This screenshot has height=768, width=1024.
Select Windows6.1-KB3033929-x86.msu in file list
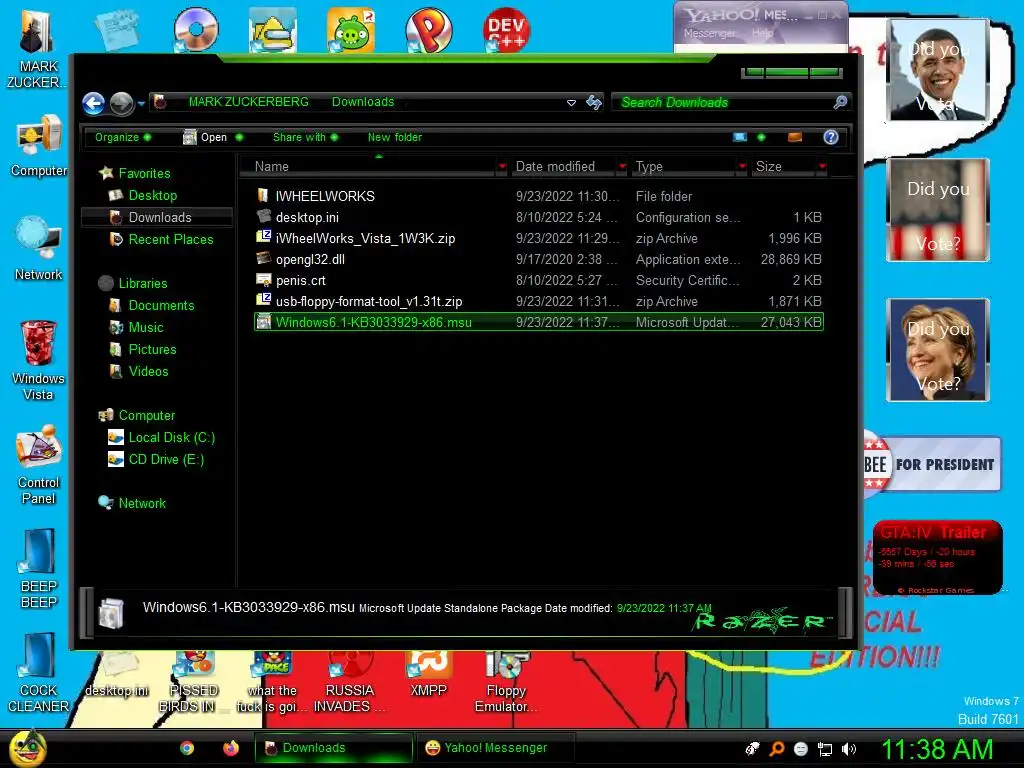539,321
